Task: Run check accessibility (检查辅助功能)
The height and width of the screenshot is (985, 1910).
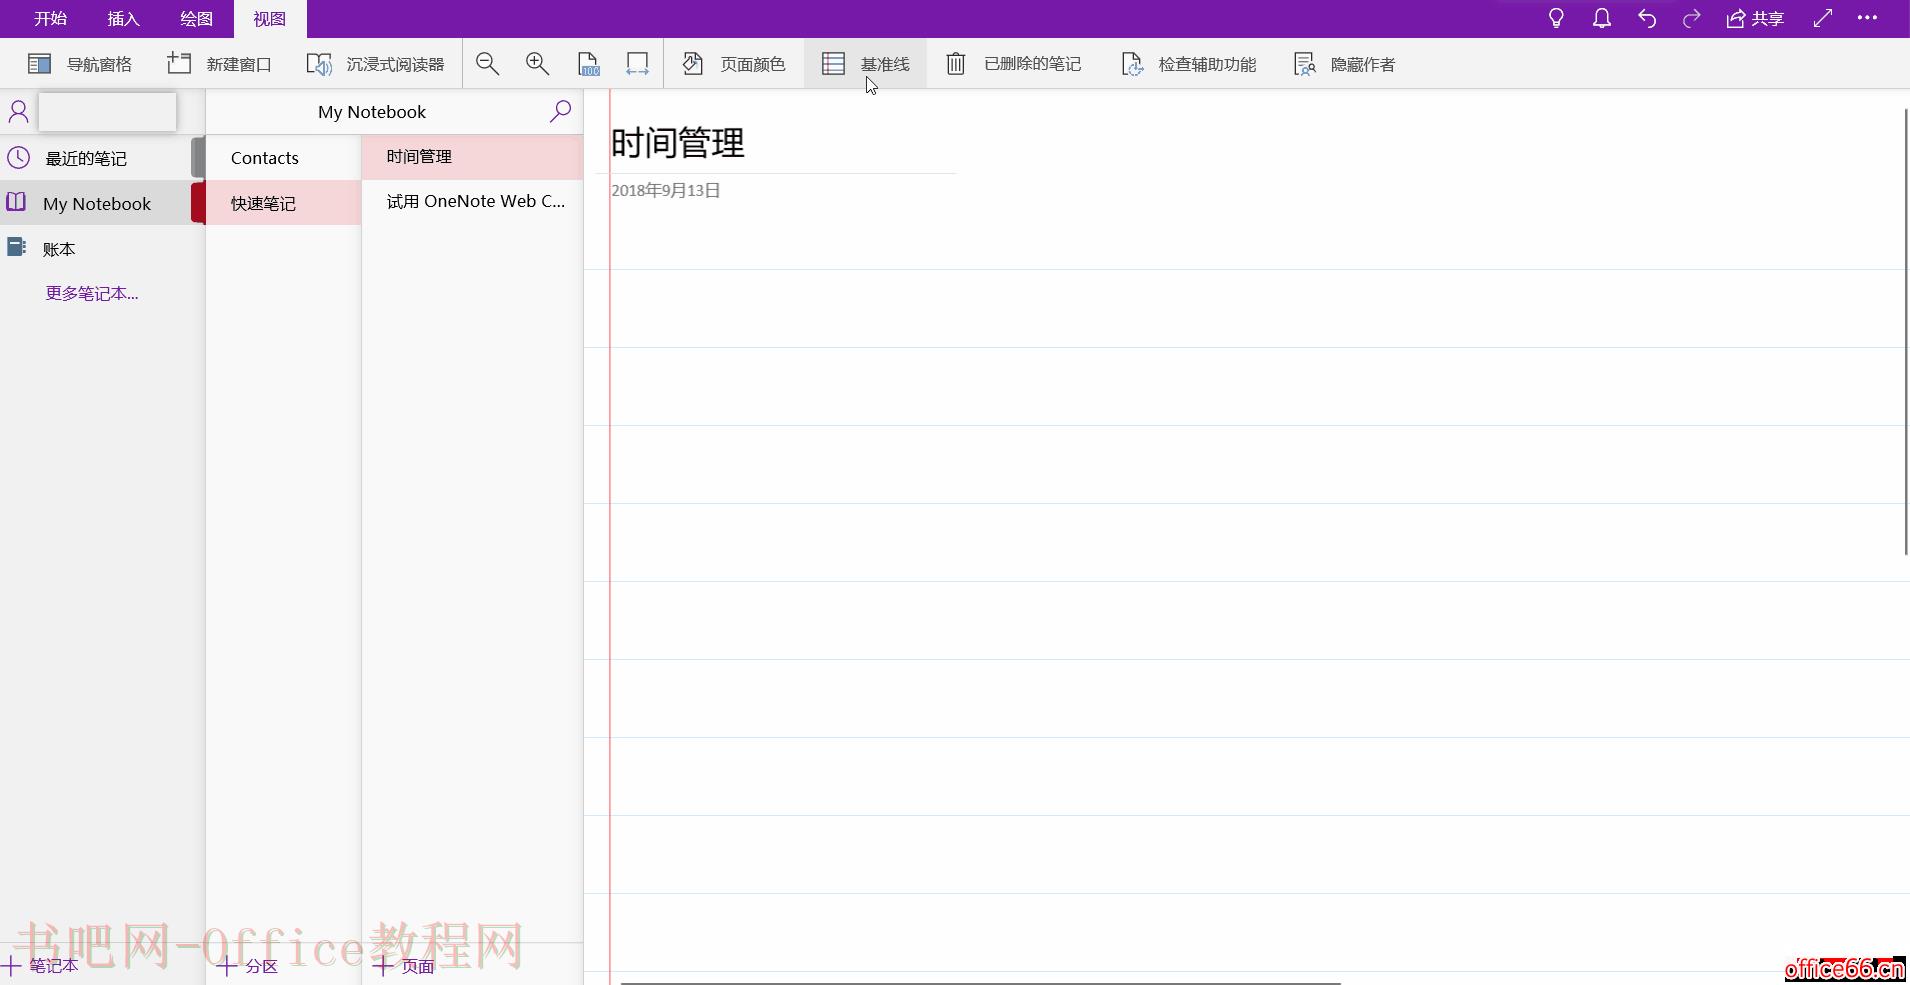Action: [x=1188, y=64]
